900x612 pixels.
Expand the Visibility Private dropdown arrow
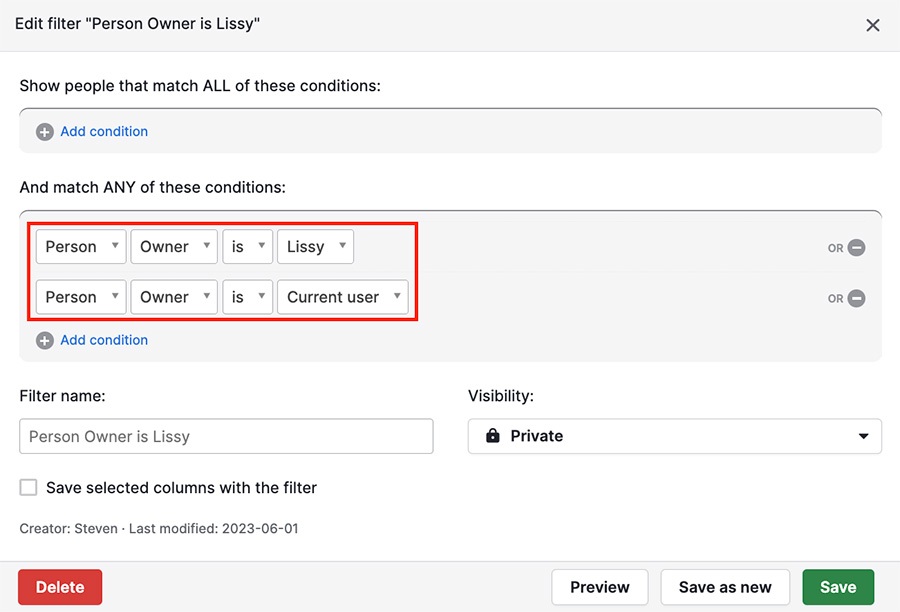(863, 436)
